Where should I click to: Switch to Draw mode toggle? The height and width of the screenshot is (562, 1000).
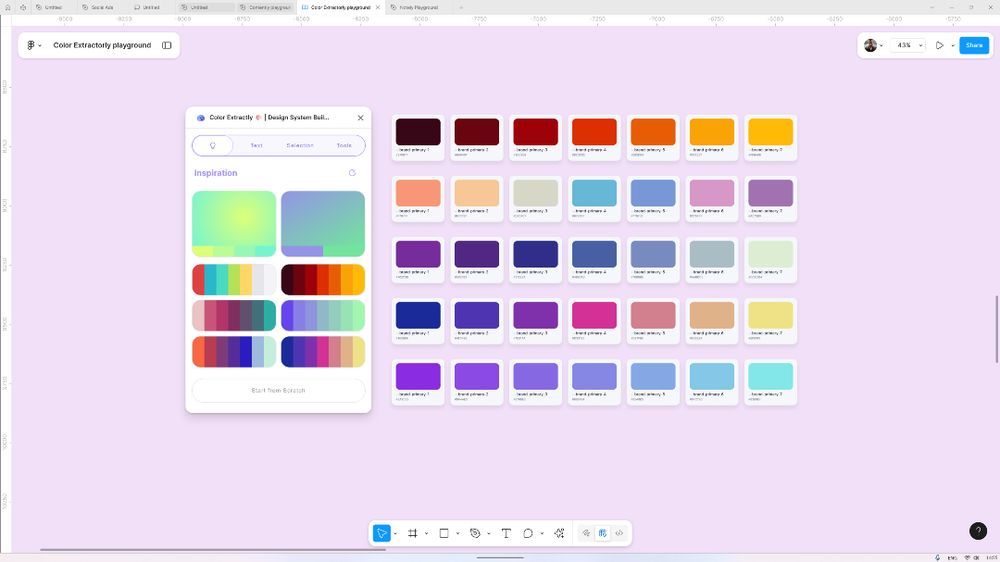[587, 533]
